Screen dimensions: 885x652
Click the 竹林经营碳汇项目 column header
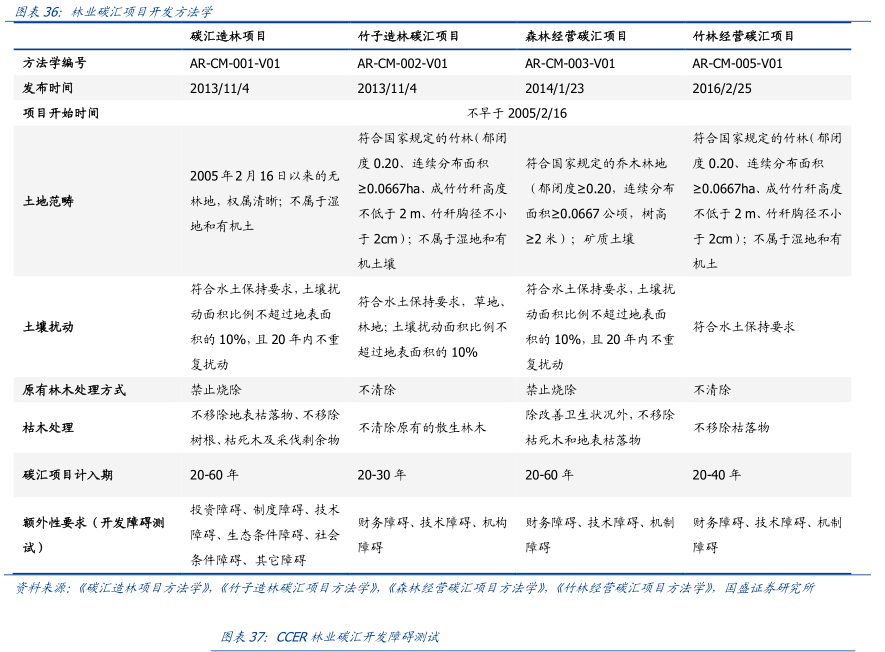coord(743,36)
